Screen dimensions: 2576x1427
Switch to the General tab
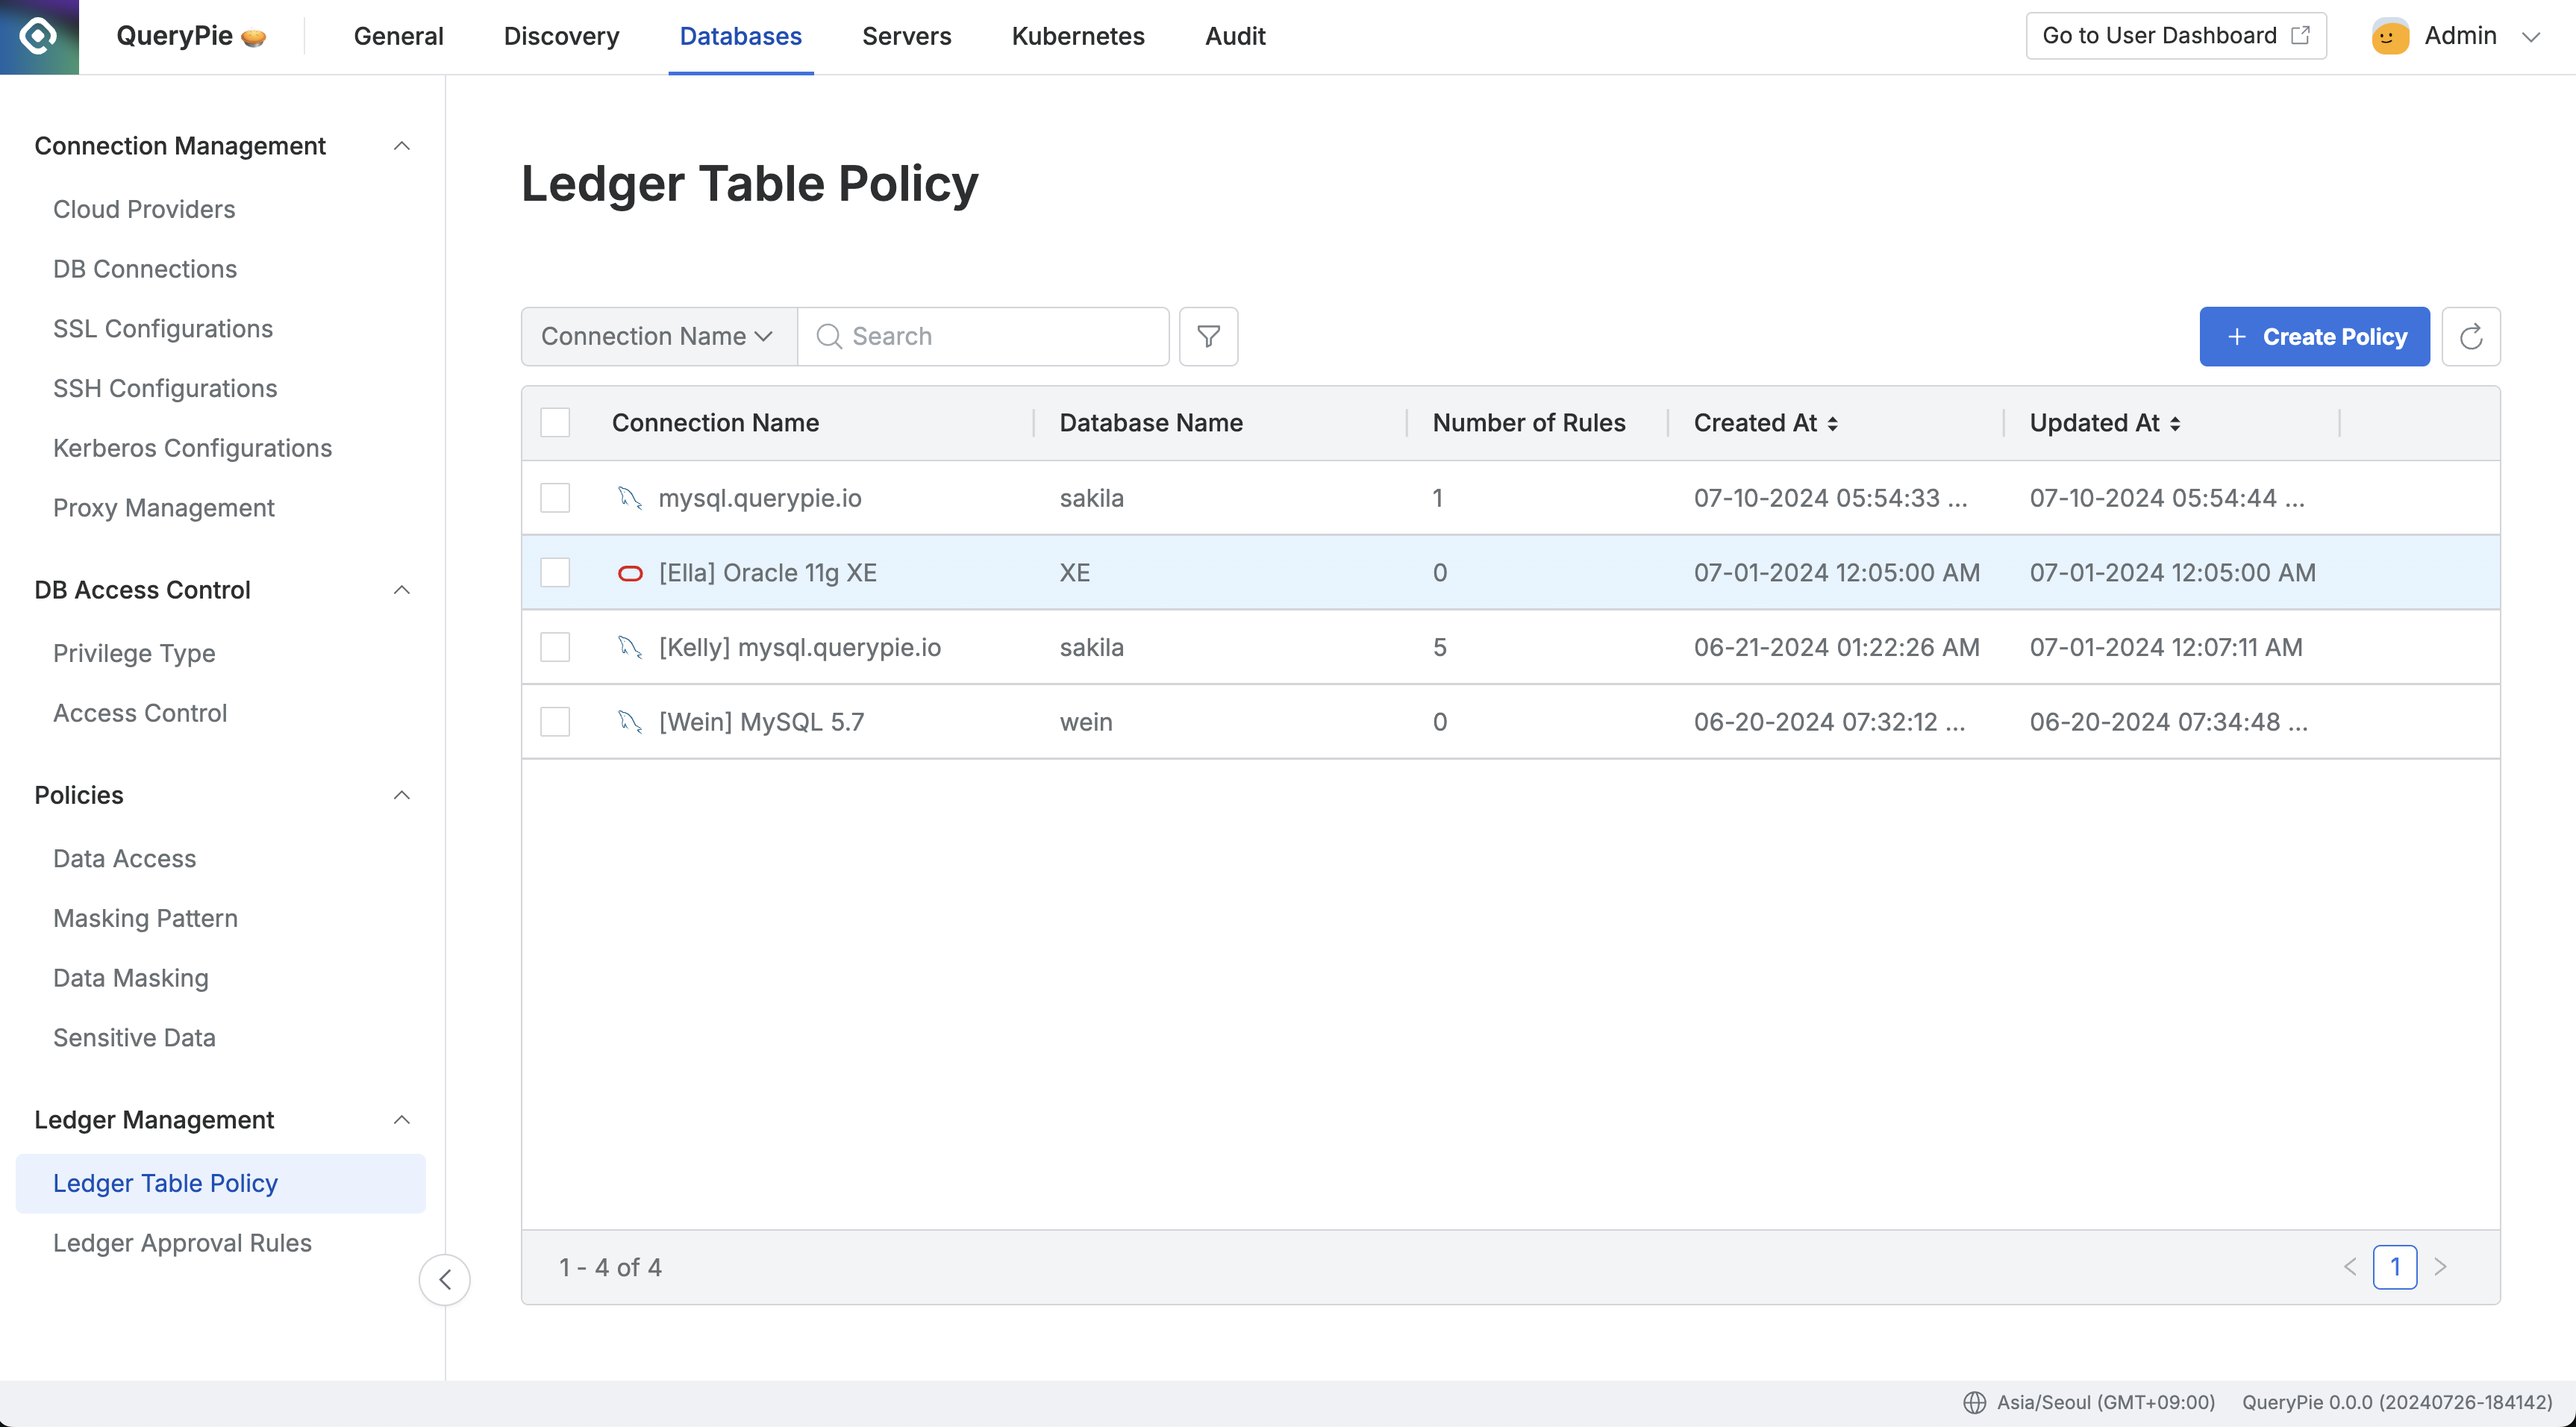[x=398, y=36]
